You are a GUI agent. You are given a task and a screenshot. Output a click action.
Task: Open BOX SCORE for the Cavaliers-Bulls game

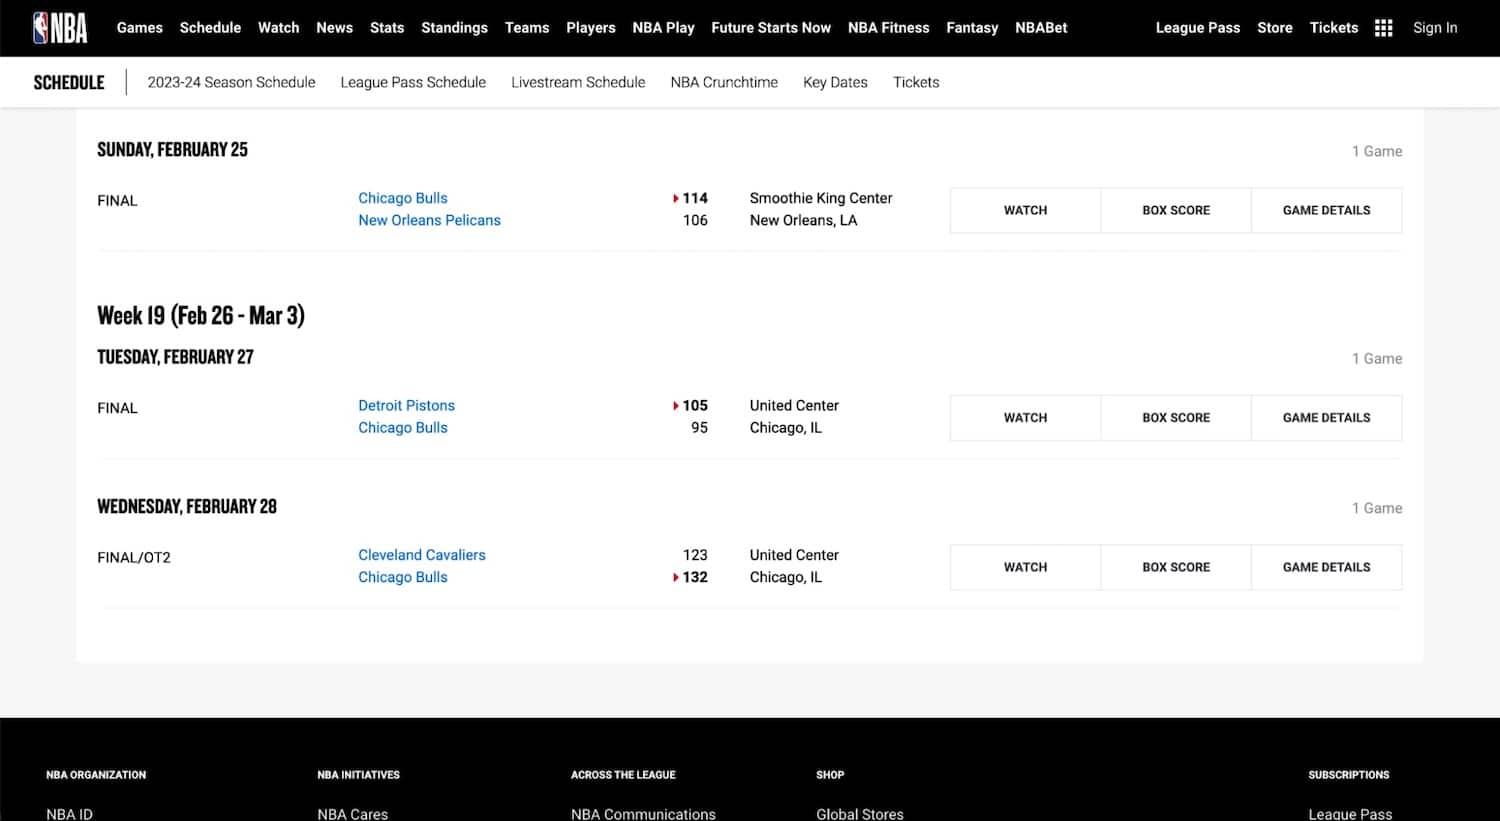click(1176, 567)
